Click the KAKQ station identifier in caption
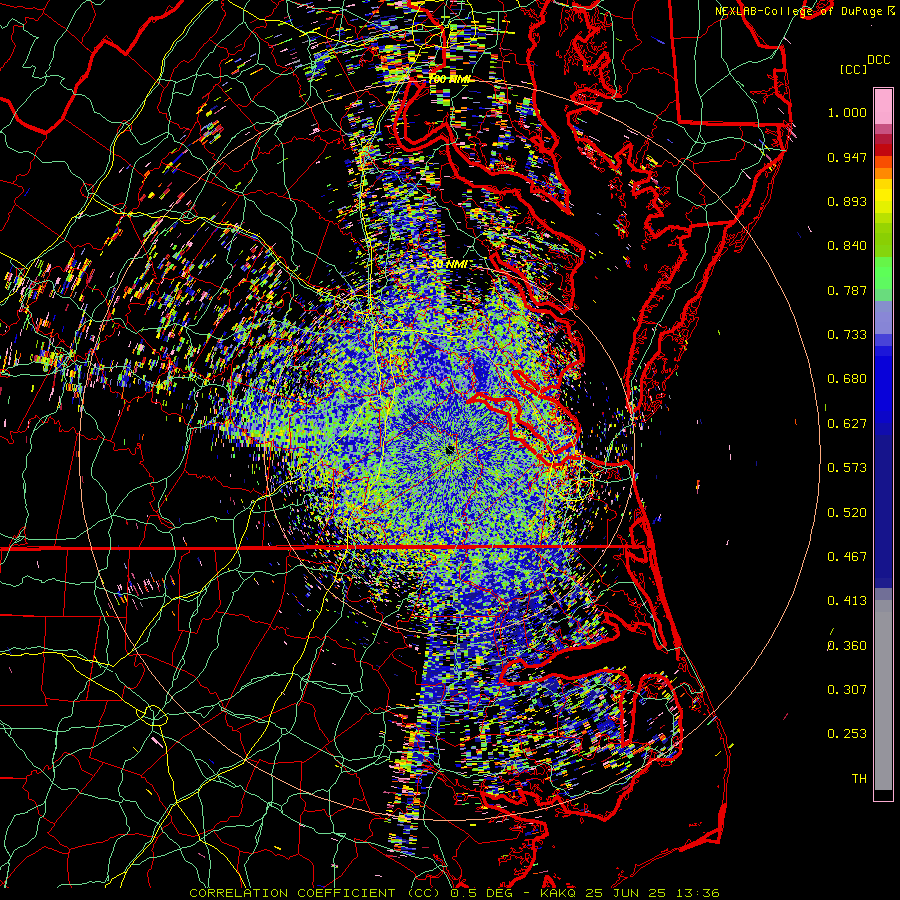Screen dimensions: 900x900 point(557,893)
